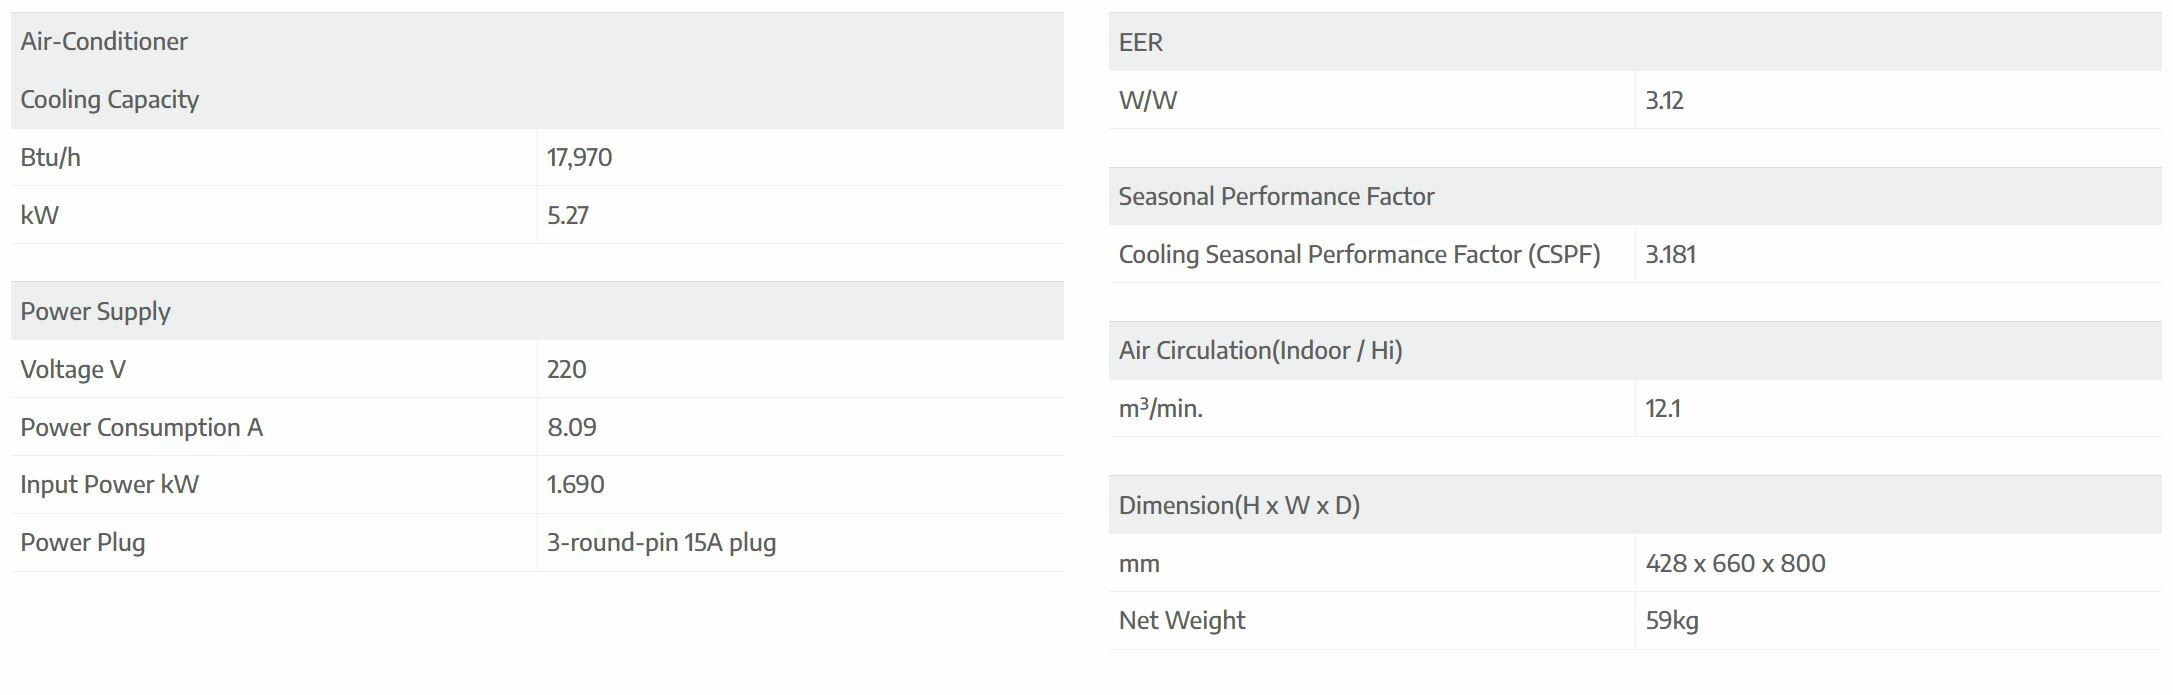Click the Input Power kW value 1.690

[575, 485]
